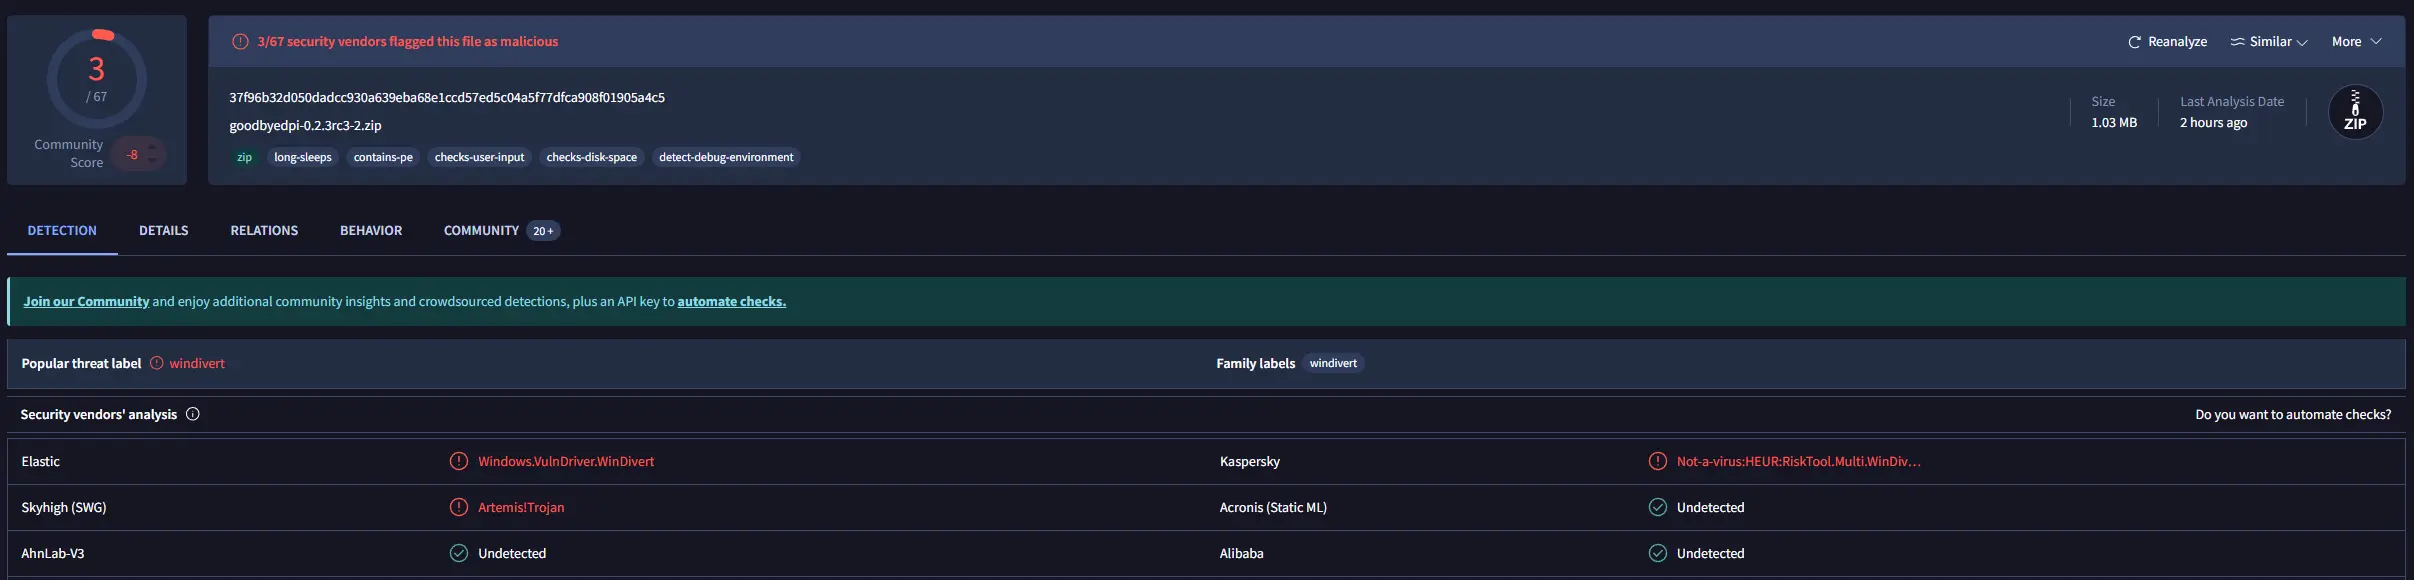
Task: Click the Security vendors' analysis info icon
Action: [193, 414]
